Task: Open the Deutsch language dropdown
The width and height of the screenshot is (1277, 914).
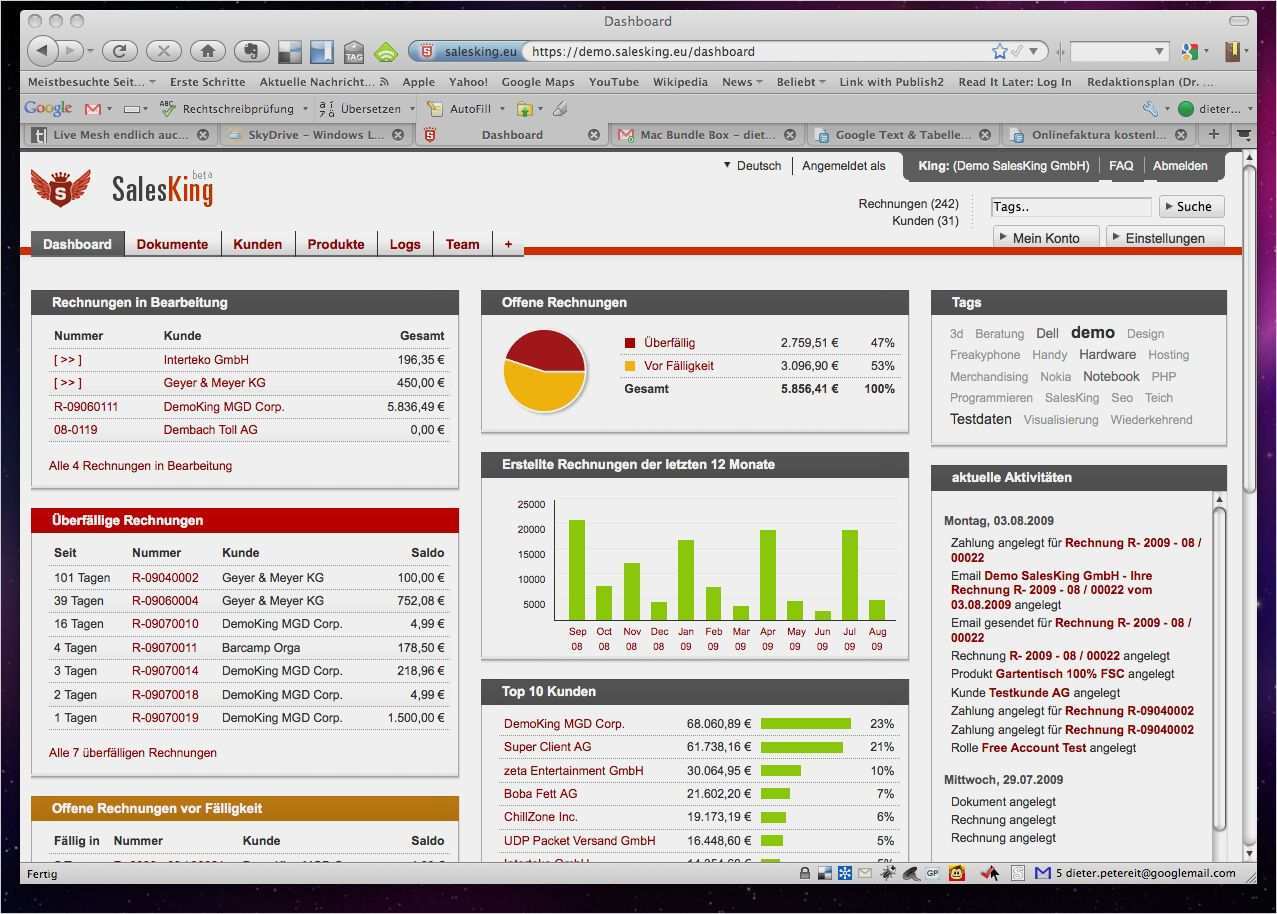Action: [752, 166]
